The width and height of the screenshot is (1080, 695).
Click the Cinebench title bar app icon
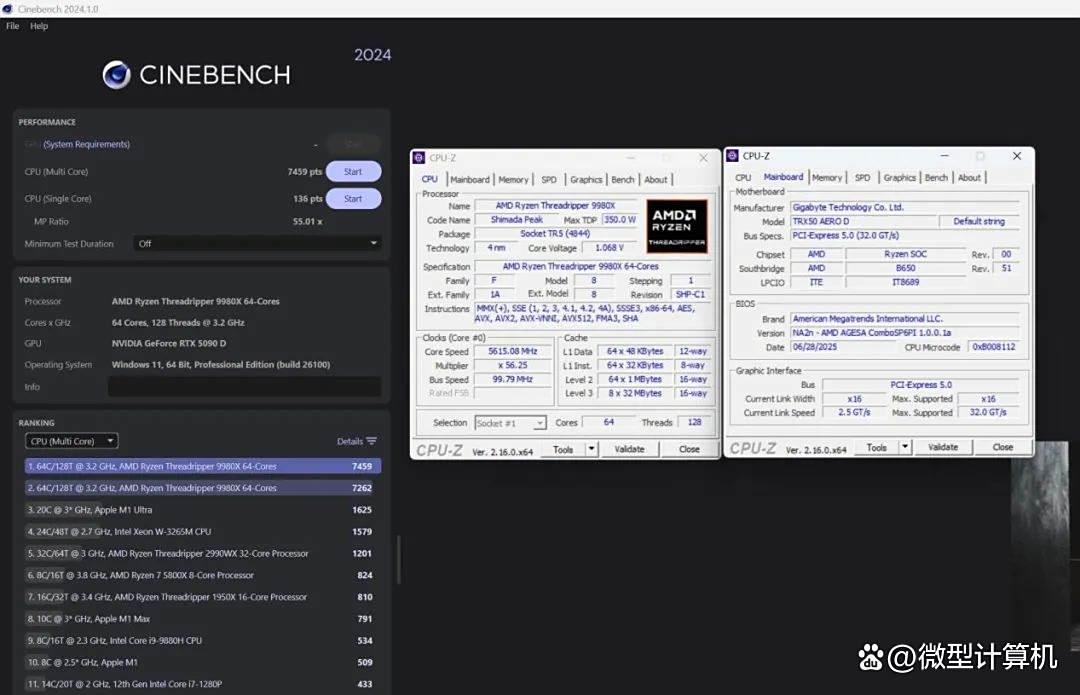pos(8,9)
